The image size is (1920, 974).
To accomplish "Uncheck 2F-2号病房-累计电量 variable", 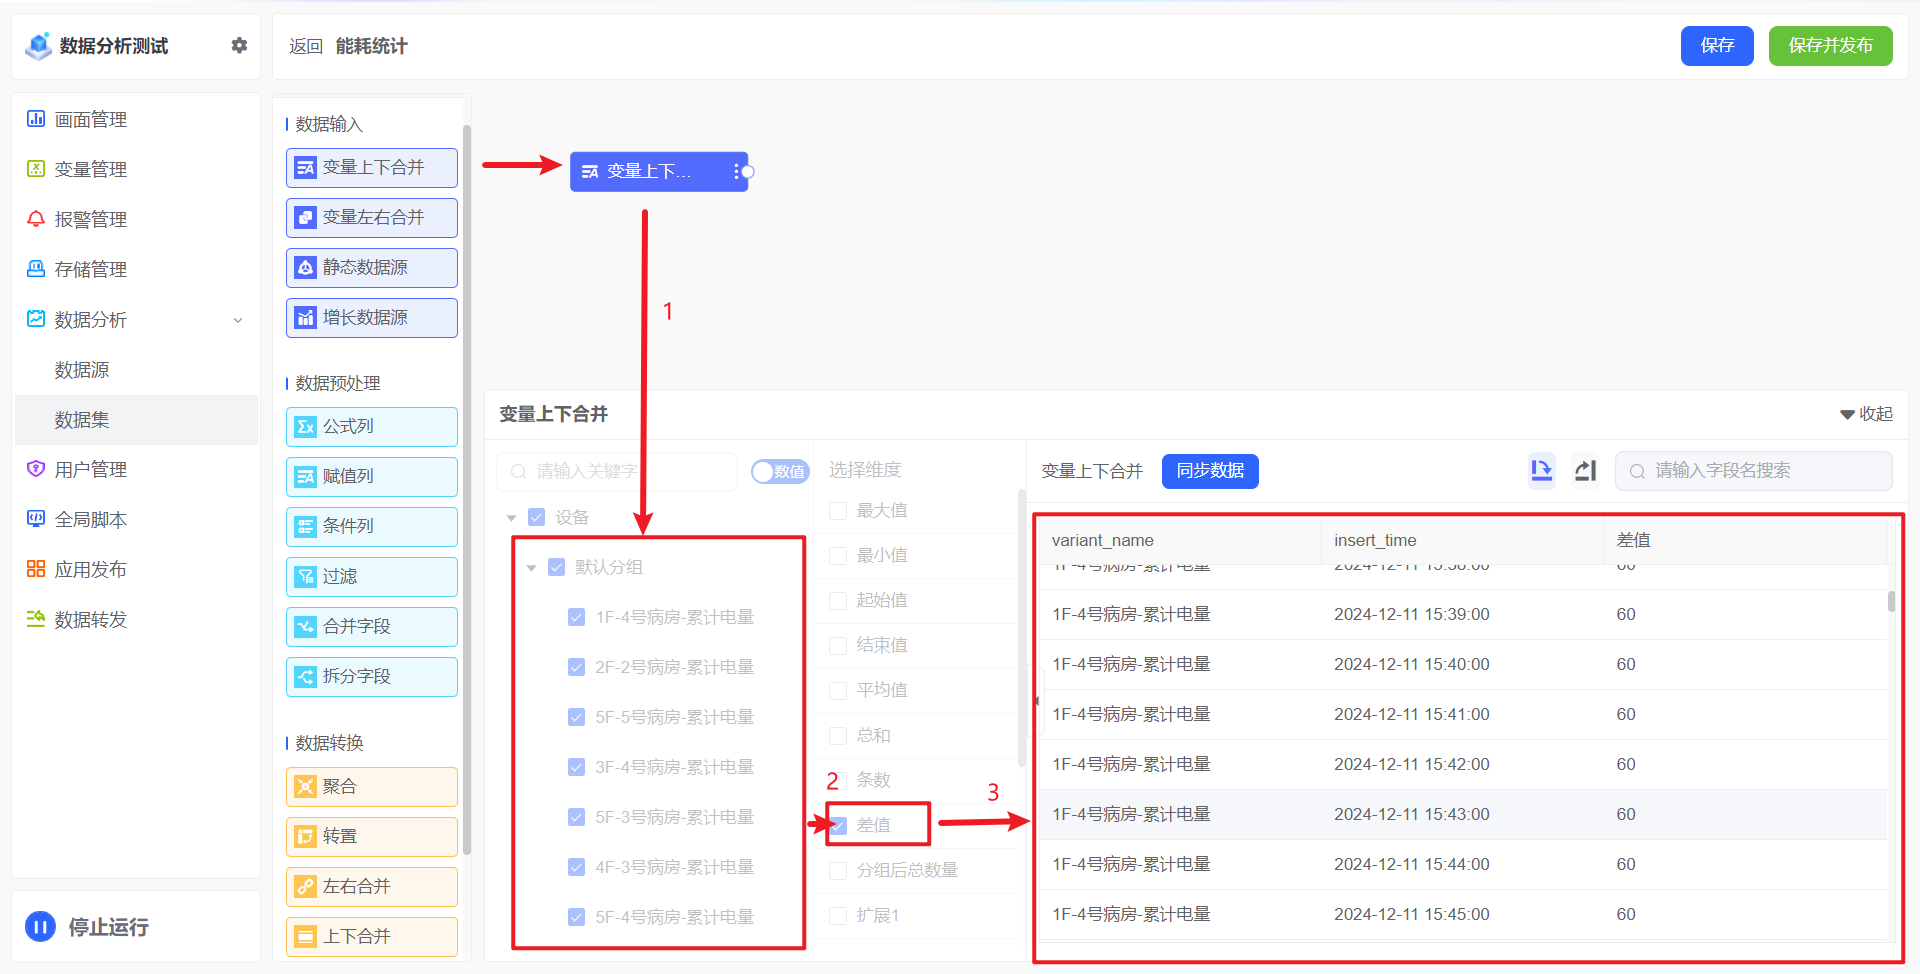I will click(576, 667).
